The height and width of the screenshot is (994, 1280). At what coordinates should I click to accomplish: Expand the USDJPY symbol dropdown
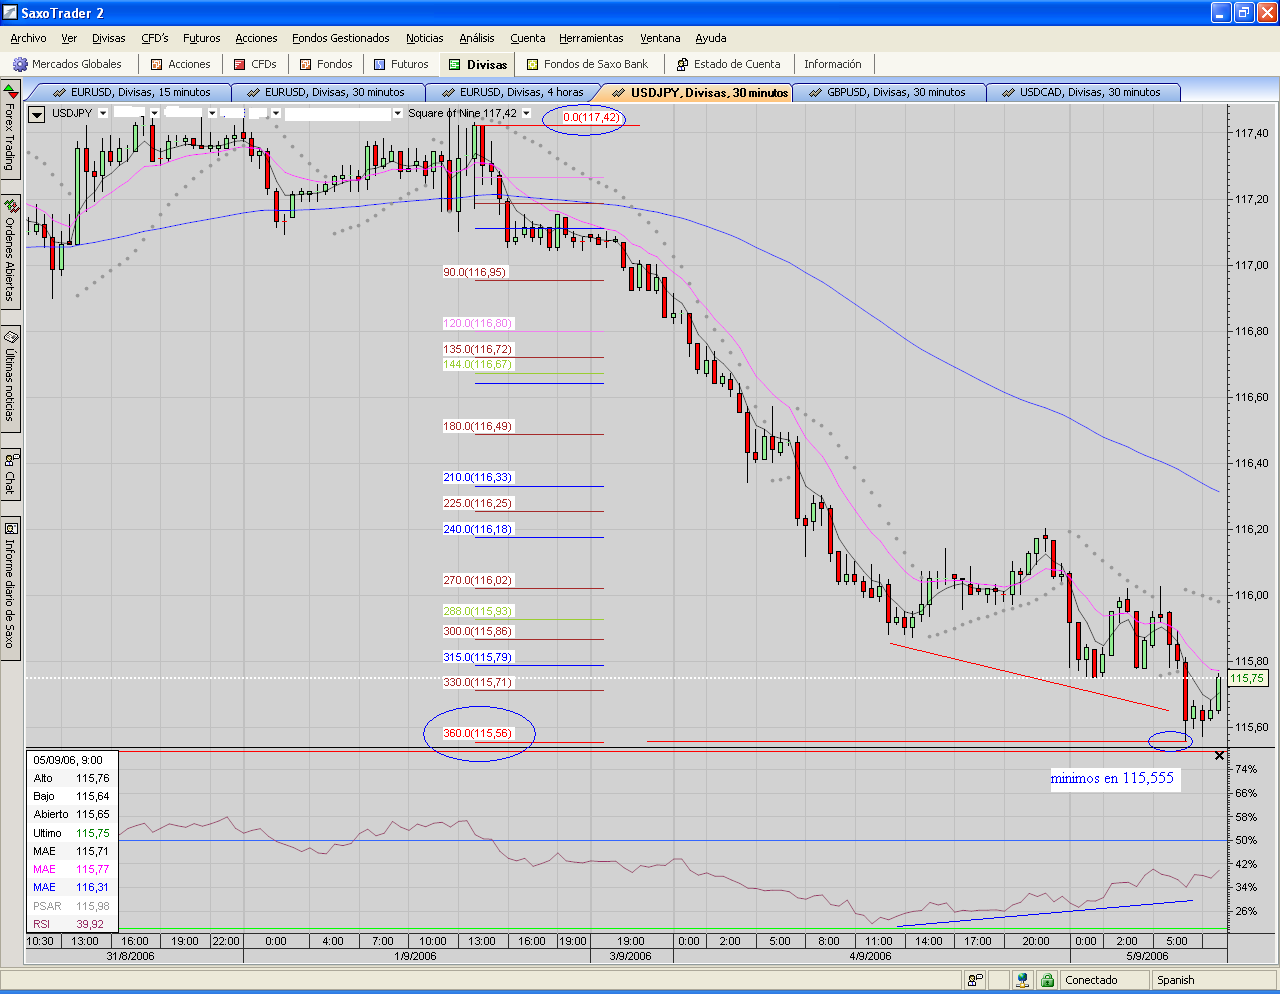coord(103,114)
